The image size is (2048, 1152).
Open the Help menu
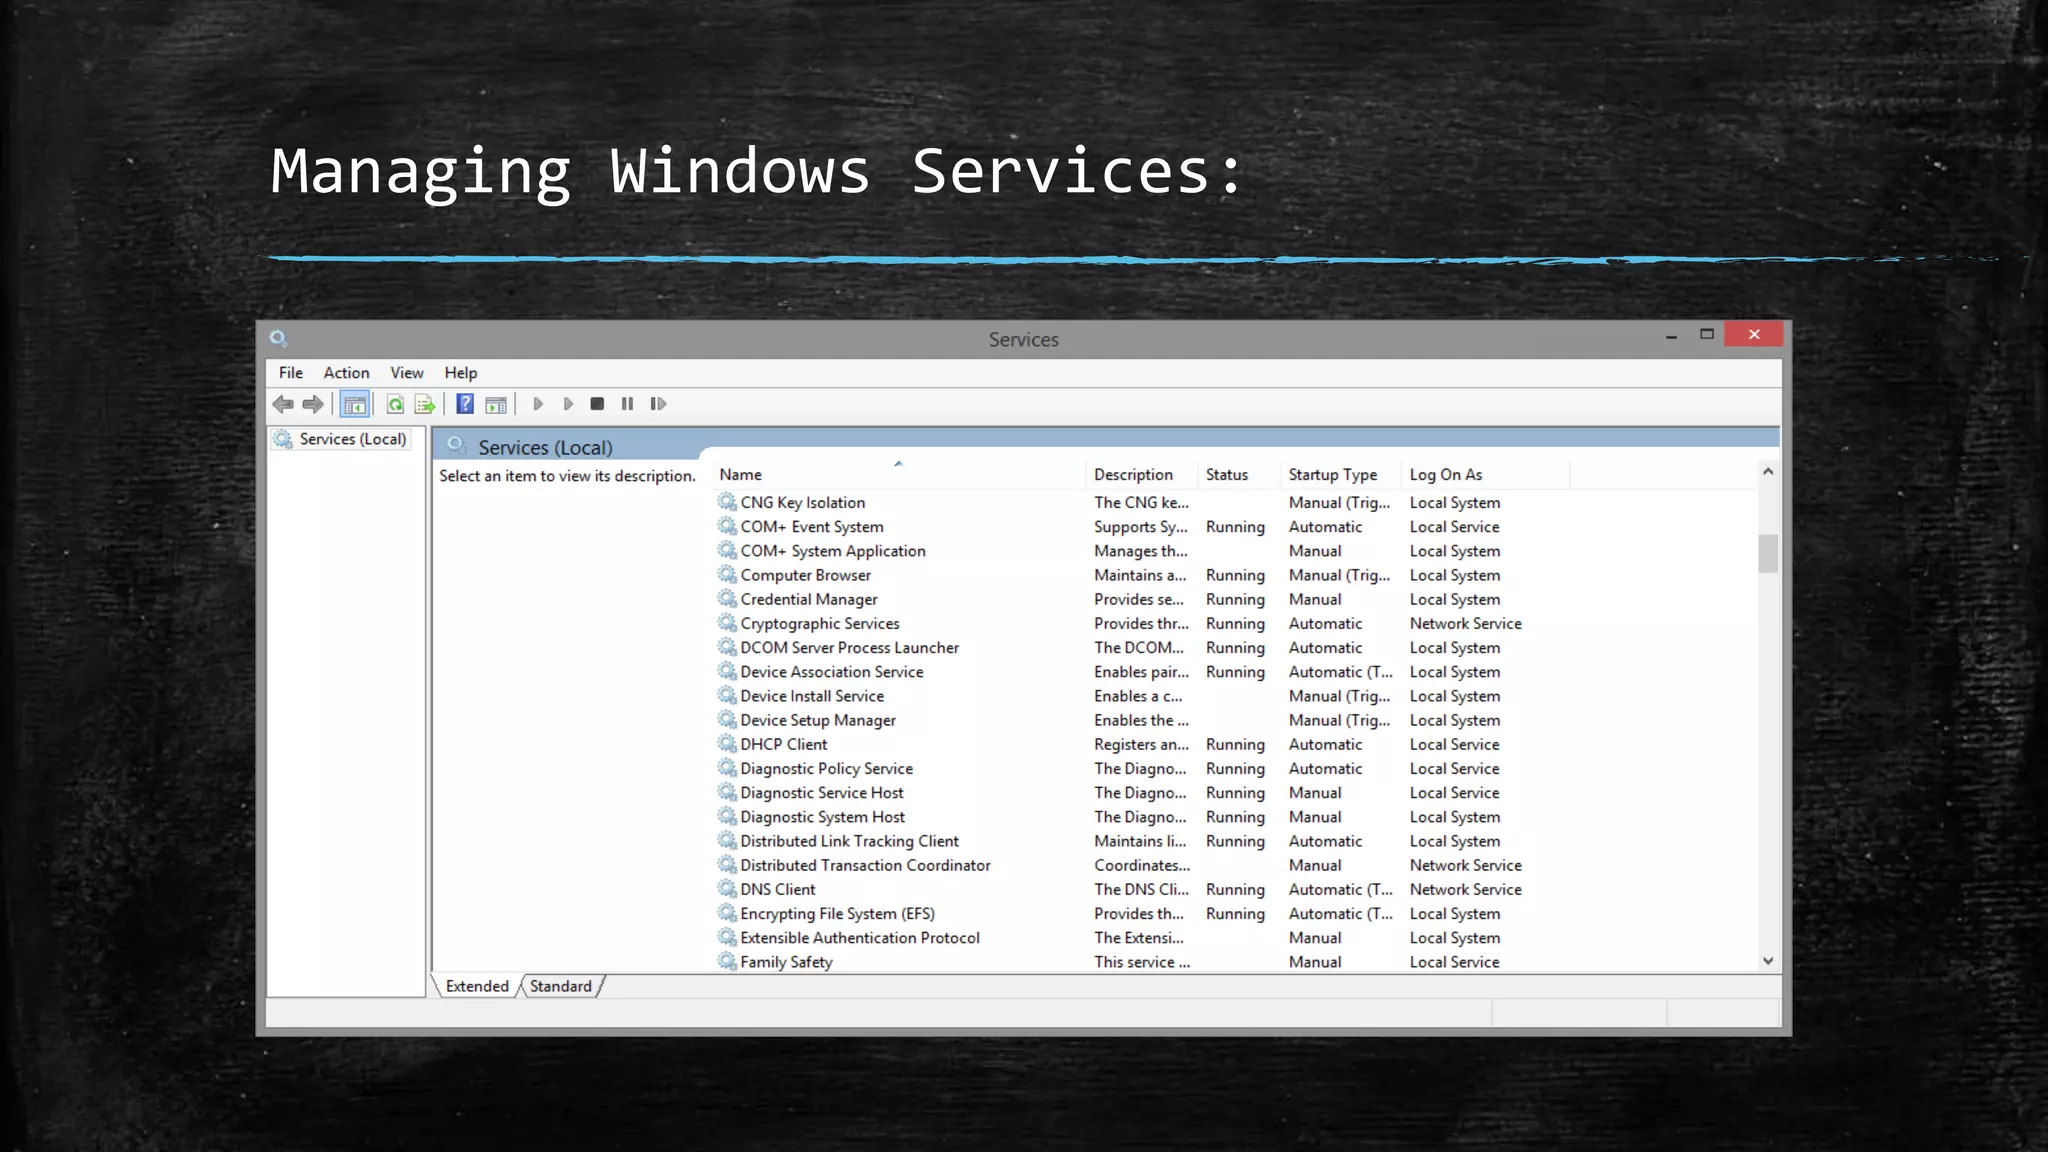pyautogui.click(x=461, y=372)
